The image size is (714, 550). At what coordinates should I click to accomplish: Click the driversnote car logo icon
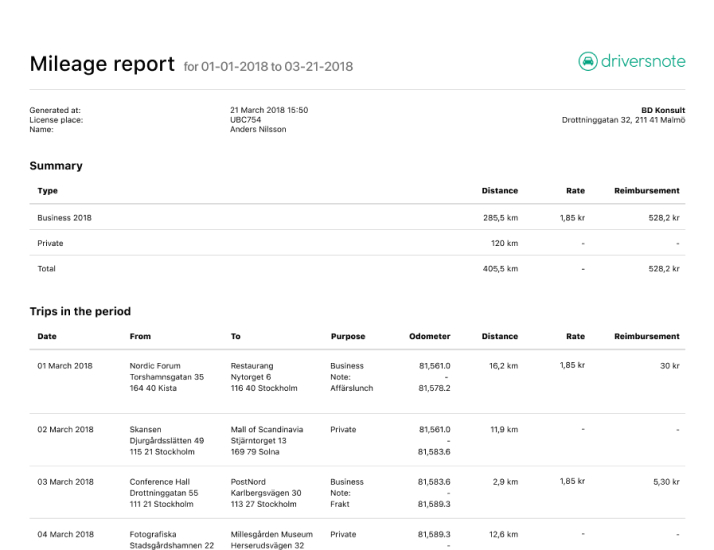(587, 61)
